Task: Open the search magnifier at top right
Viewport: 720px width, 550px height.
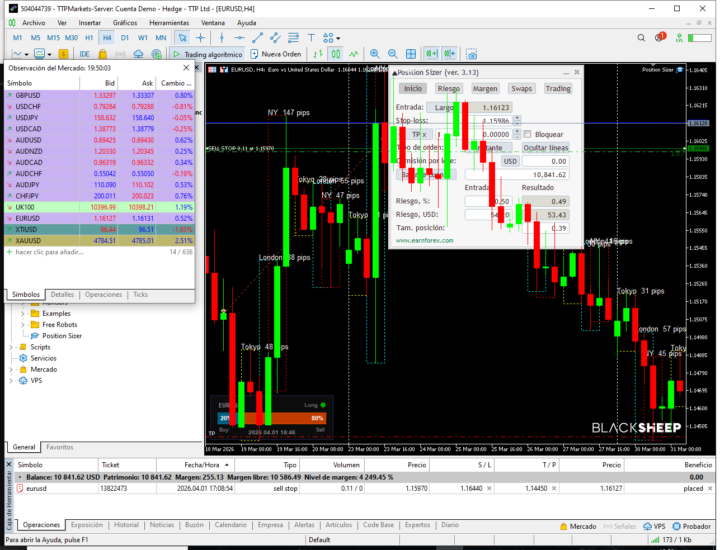Action: [x=641, y=38]
